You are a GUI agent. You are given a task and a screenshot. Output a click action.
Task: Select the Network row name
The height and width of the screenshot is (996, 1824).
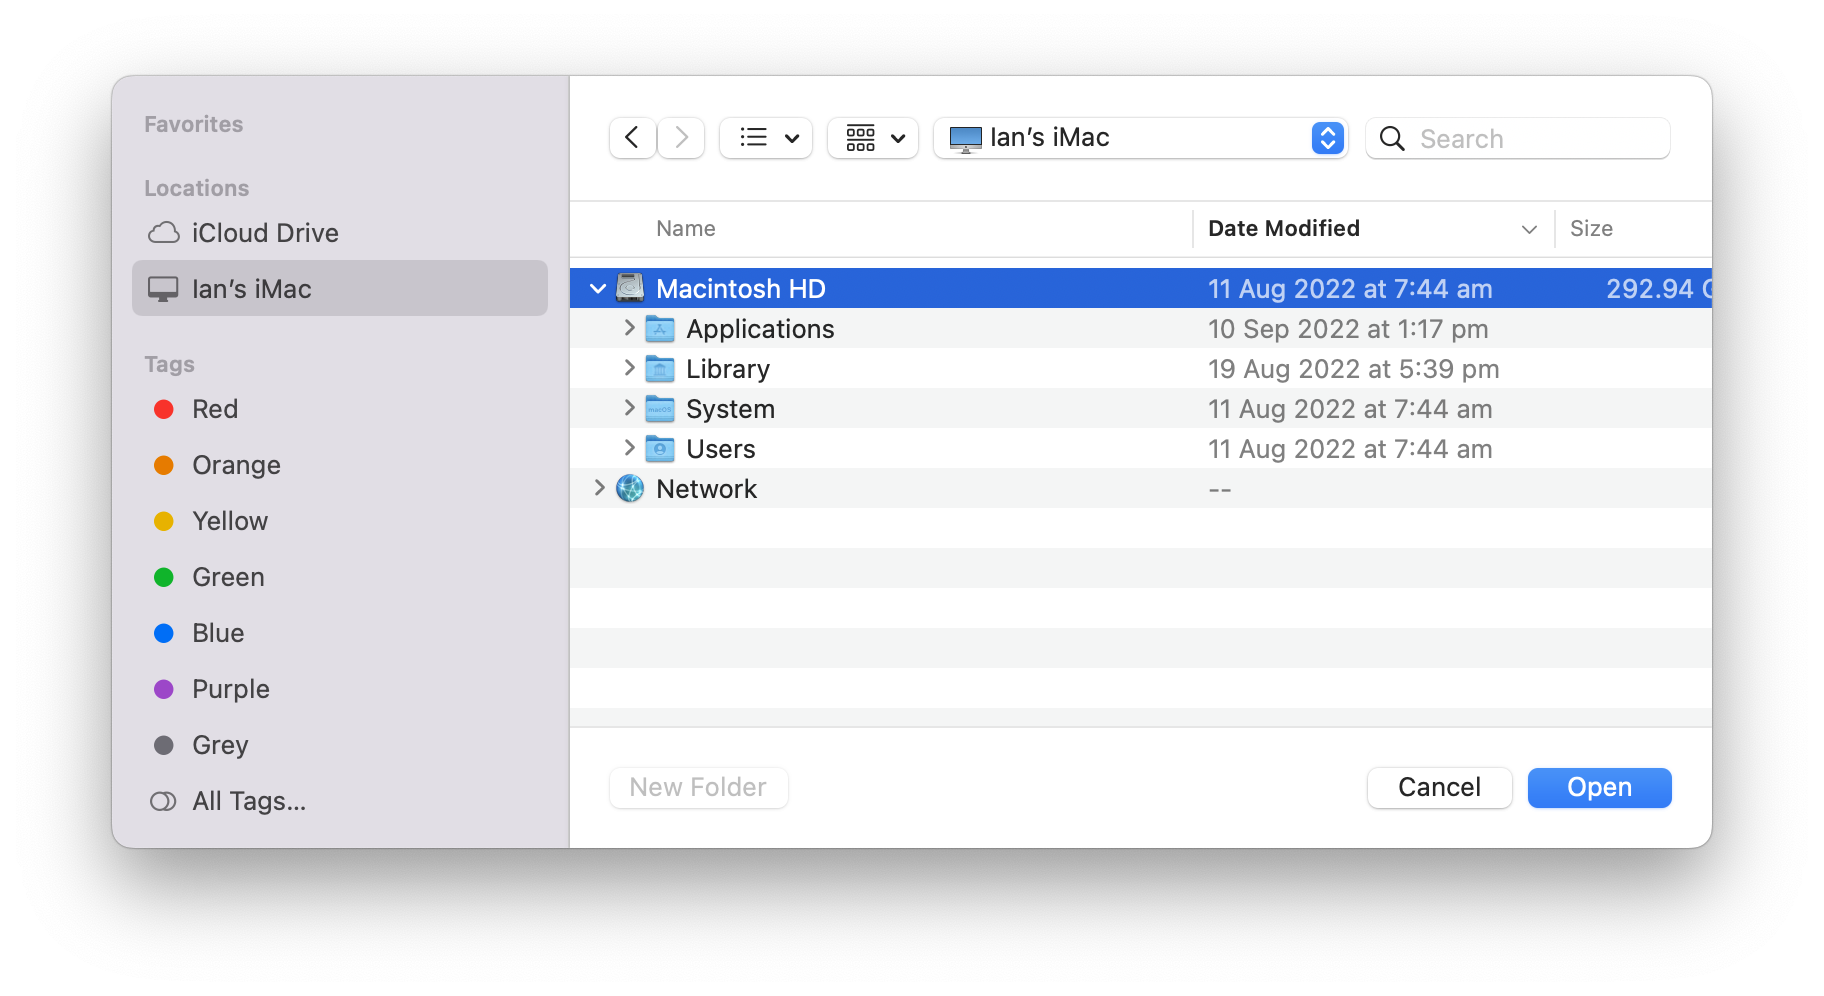coord(706,489)
